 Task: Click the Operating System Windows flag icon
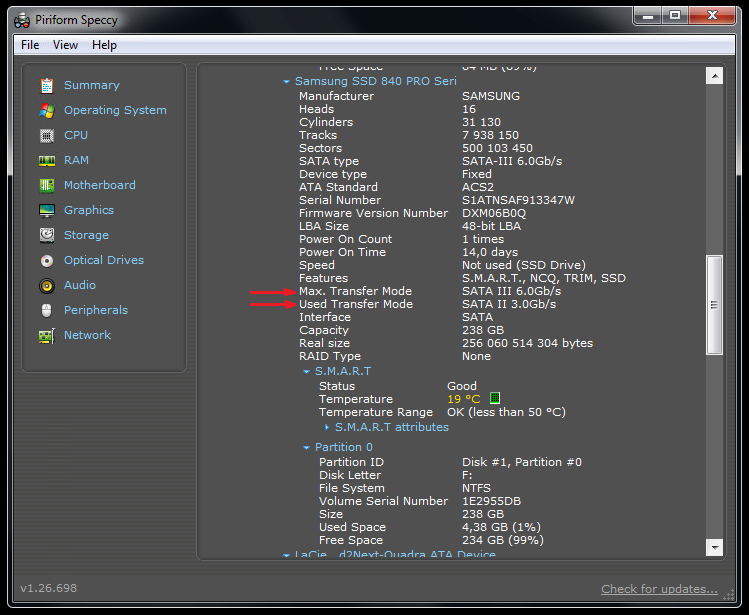(47, 110)
